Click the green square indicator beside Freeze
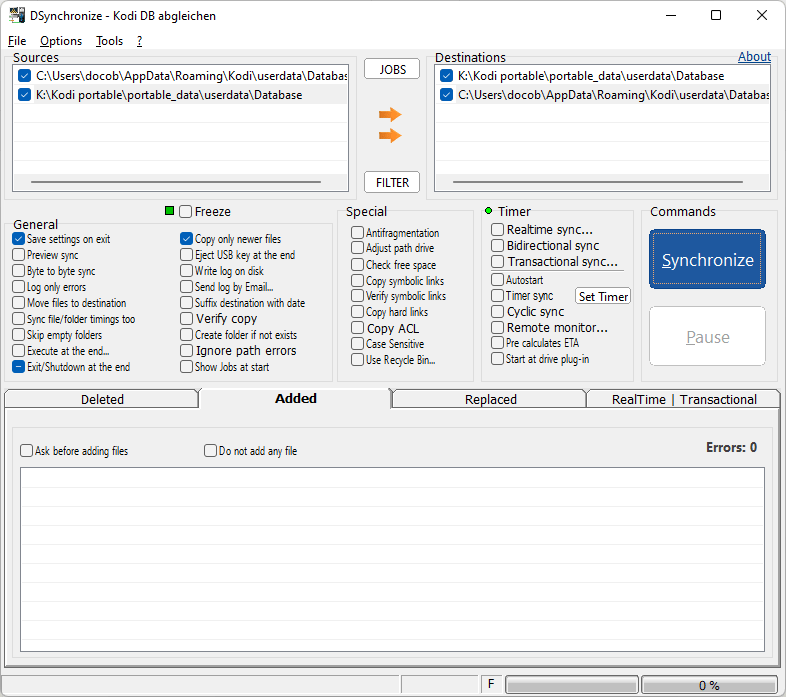 (169, 211)
